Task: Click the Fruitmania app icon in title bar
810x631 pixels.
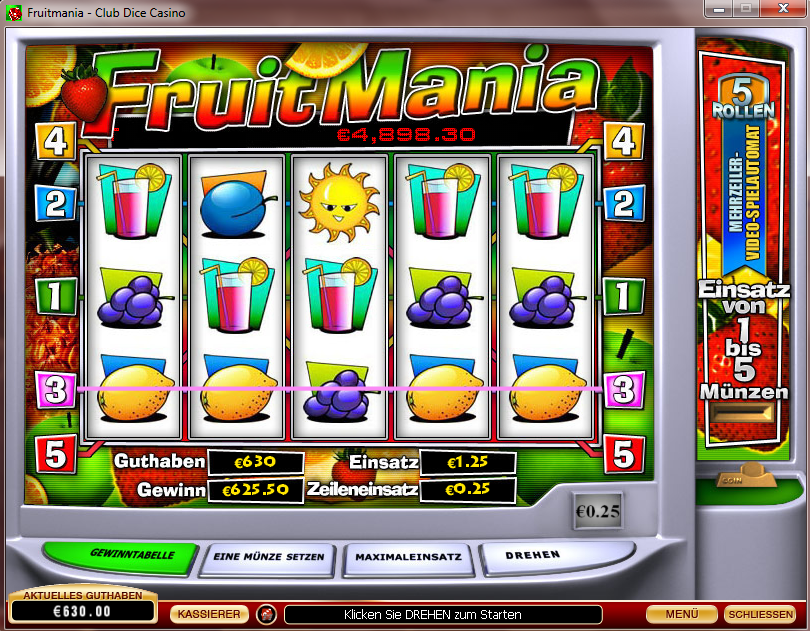Action: pyautogui.click(x=14, y=12)
